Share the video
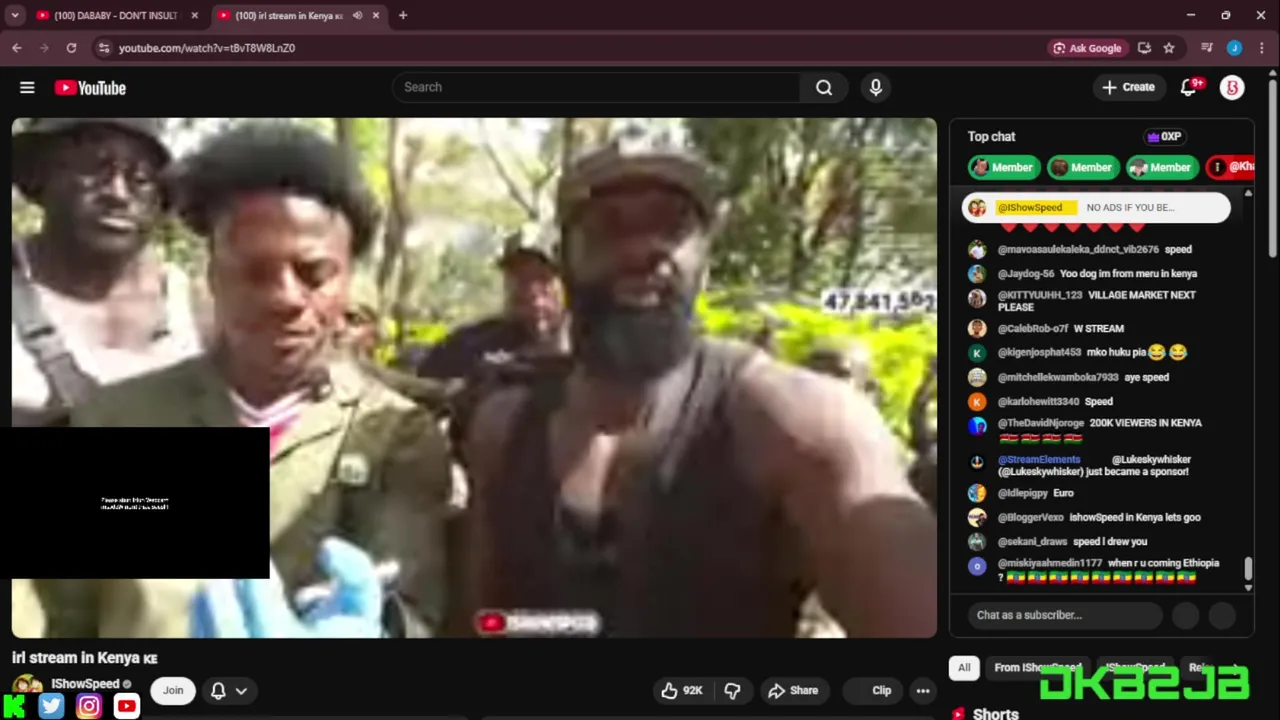Image resolution: width=1280 pixels, height=720 pixels. click(x=793, y=690)
